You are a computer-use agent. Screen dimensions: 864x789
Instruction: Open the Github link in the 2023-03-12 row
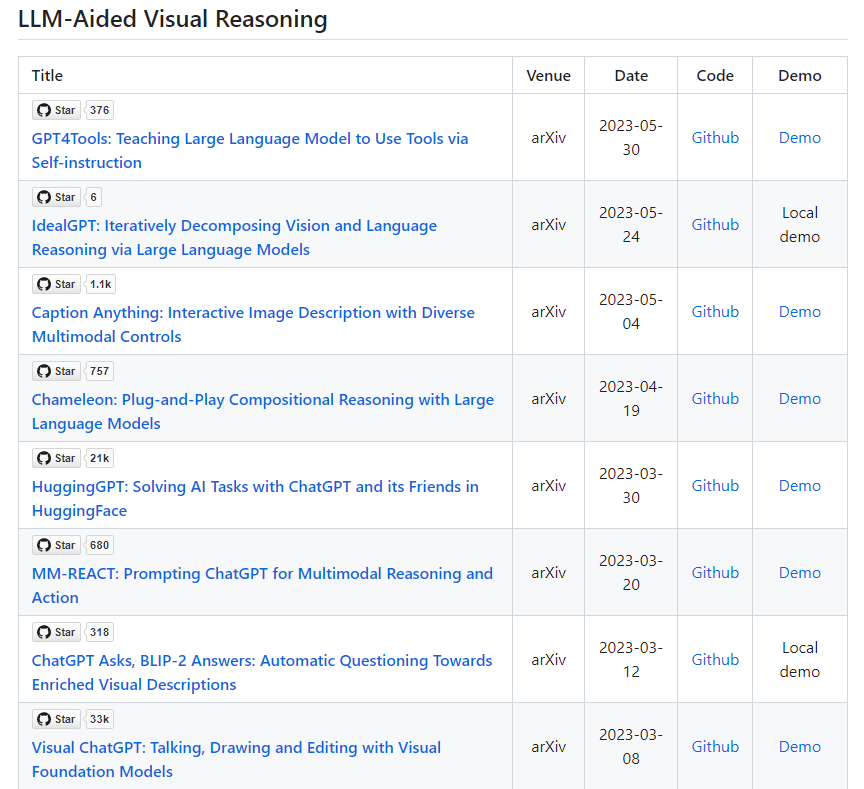pyautogui.click(x=715, y=660)
